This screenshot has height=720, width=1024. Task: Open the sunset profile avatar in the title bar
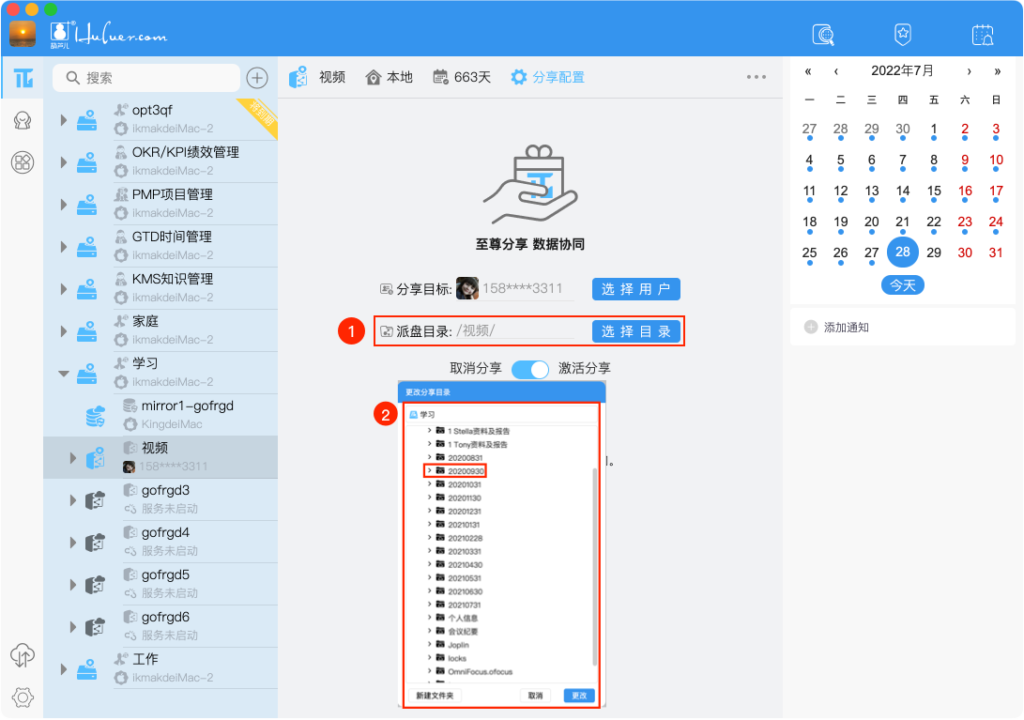[x=23, y=33]
